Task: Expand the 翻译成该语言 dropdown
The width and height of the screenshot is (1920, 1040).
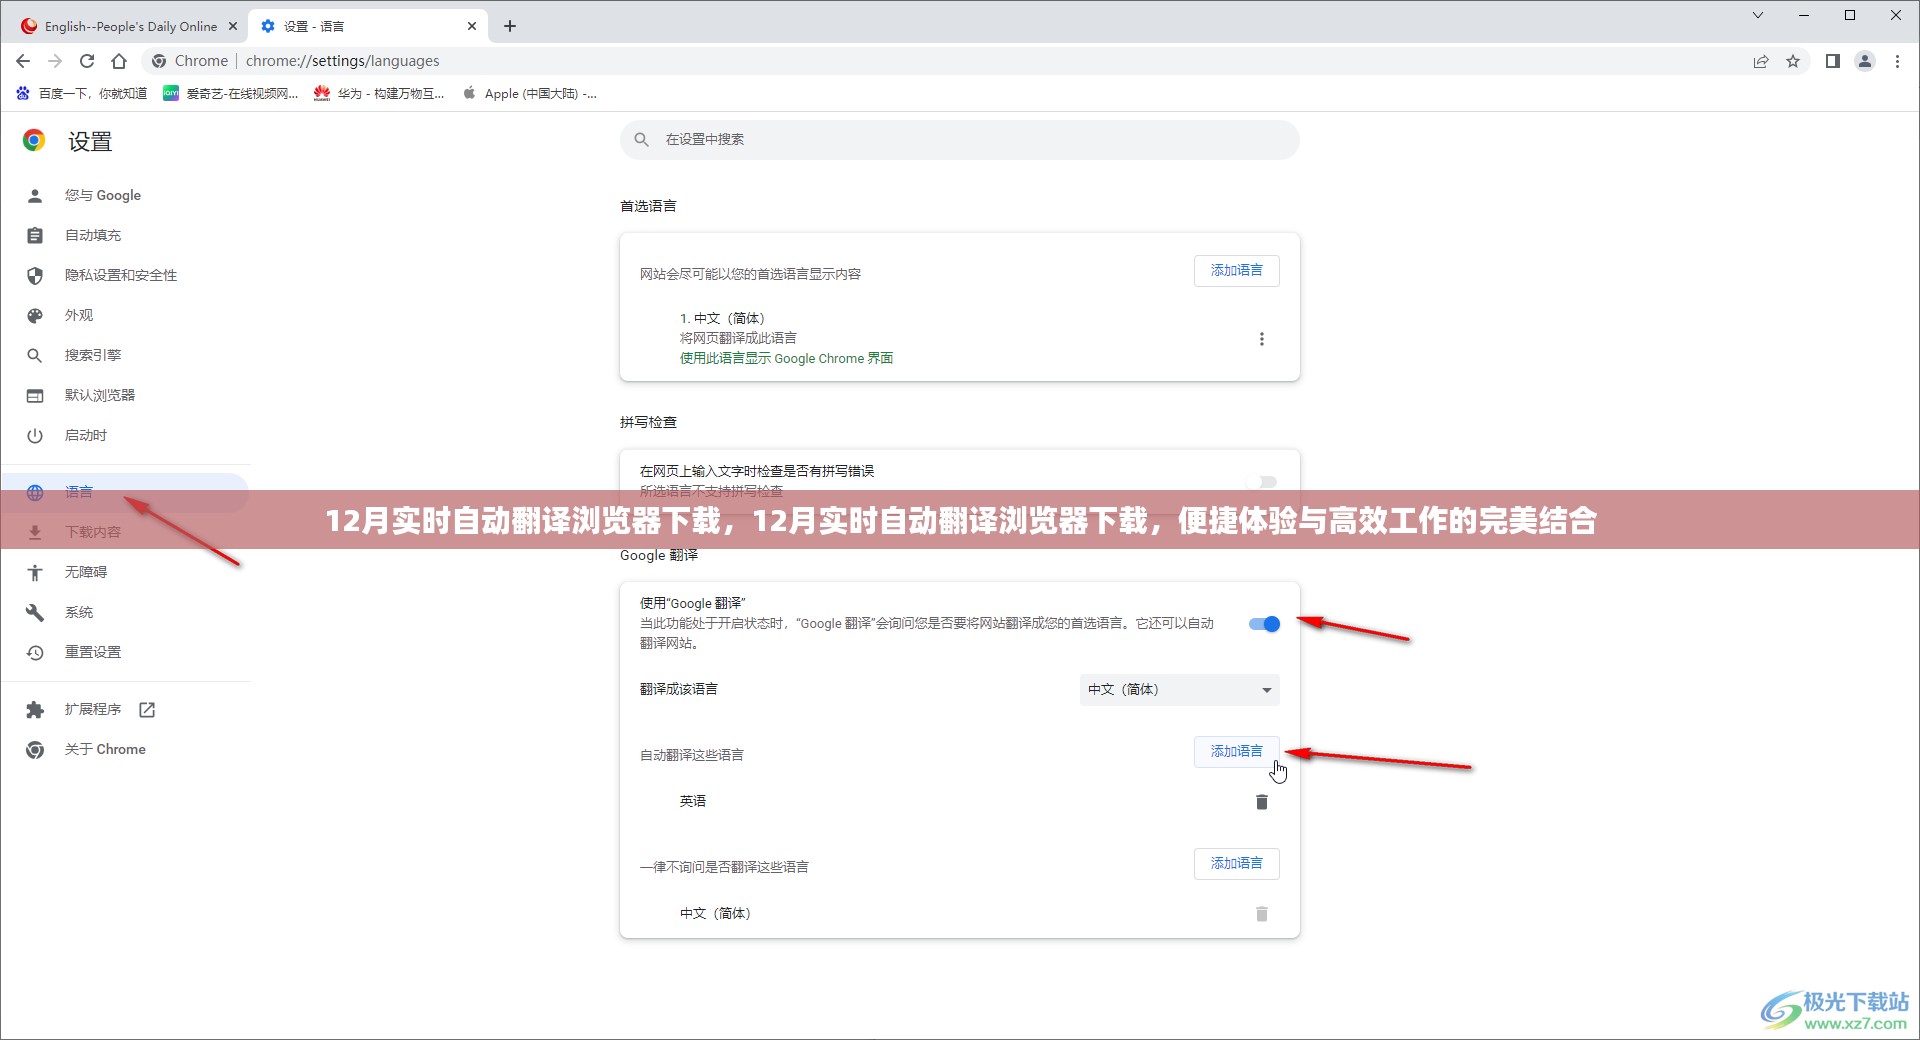Action: (1179, 689)
